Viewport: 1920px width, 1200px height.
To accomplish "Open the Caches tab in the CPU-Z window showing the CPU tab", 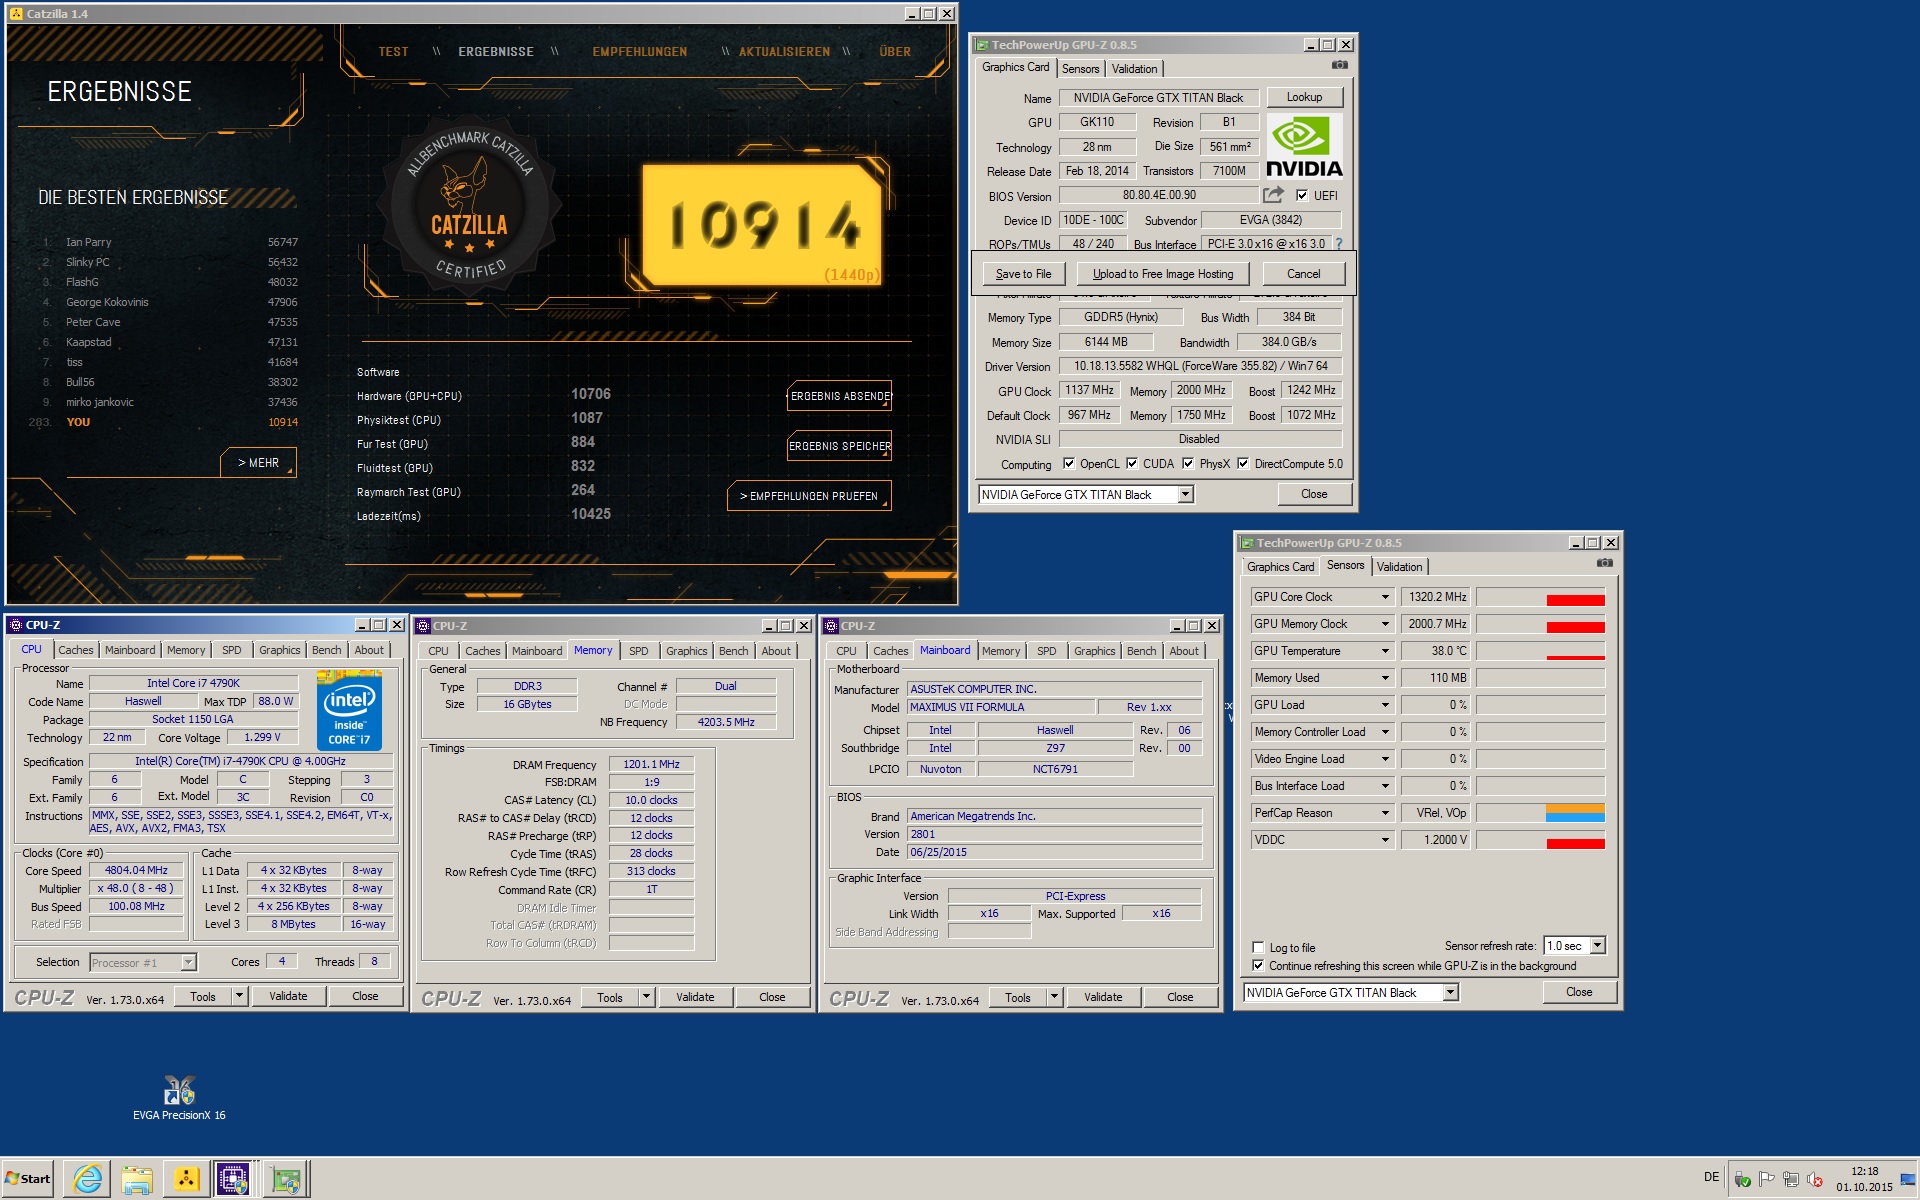I will pos(75,650).
